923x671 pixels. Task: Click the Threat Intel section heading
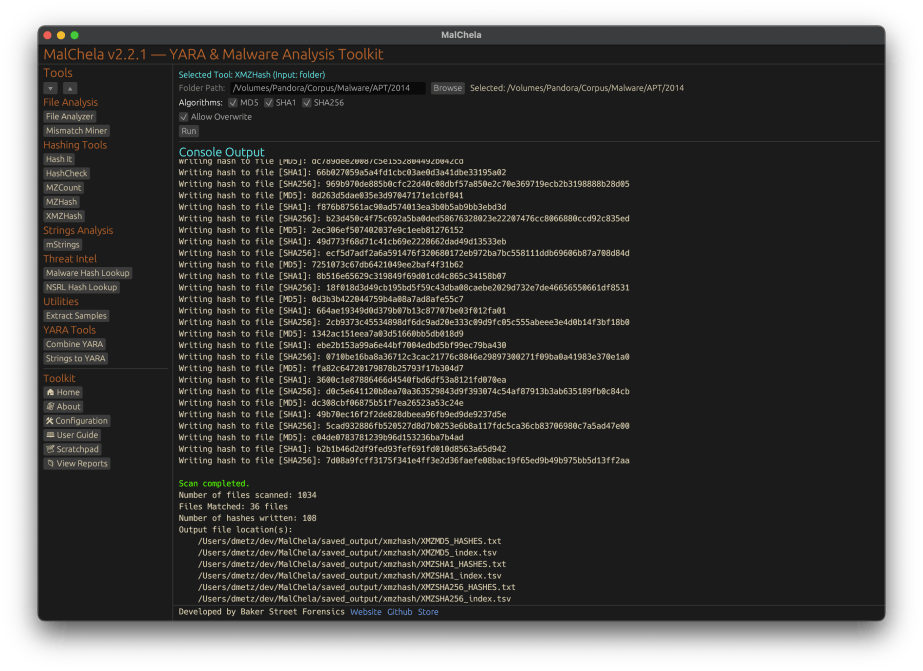tap(70, 258)
